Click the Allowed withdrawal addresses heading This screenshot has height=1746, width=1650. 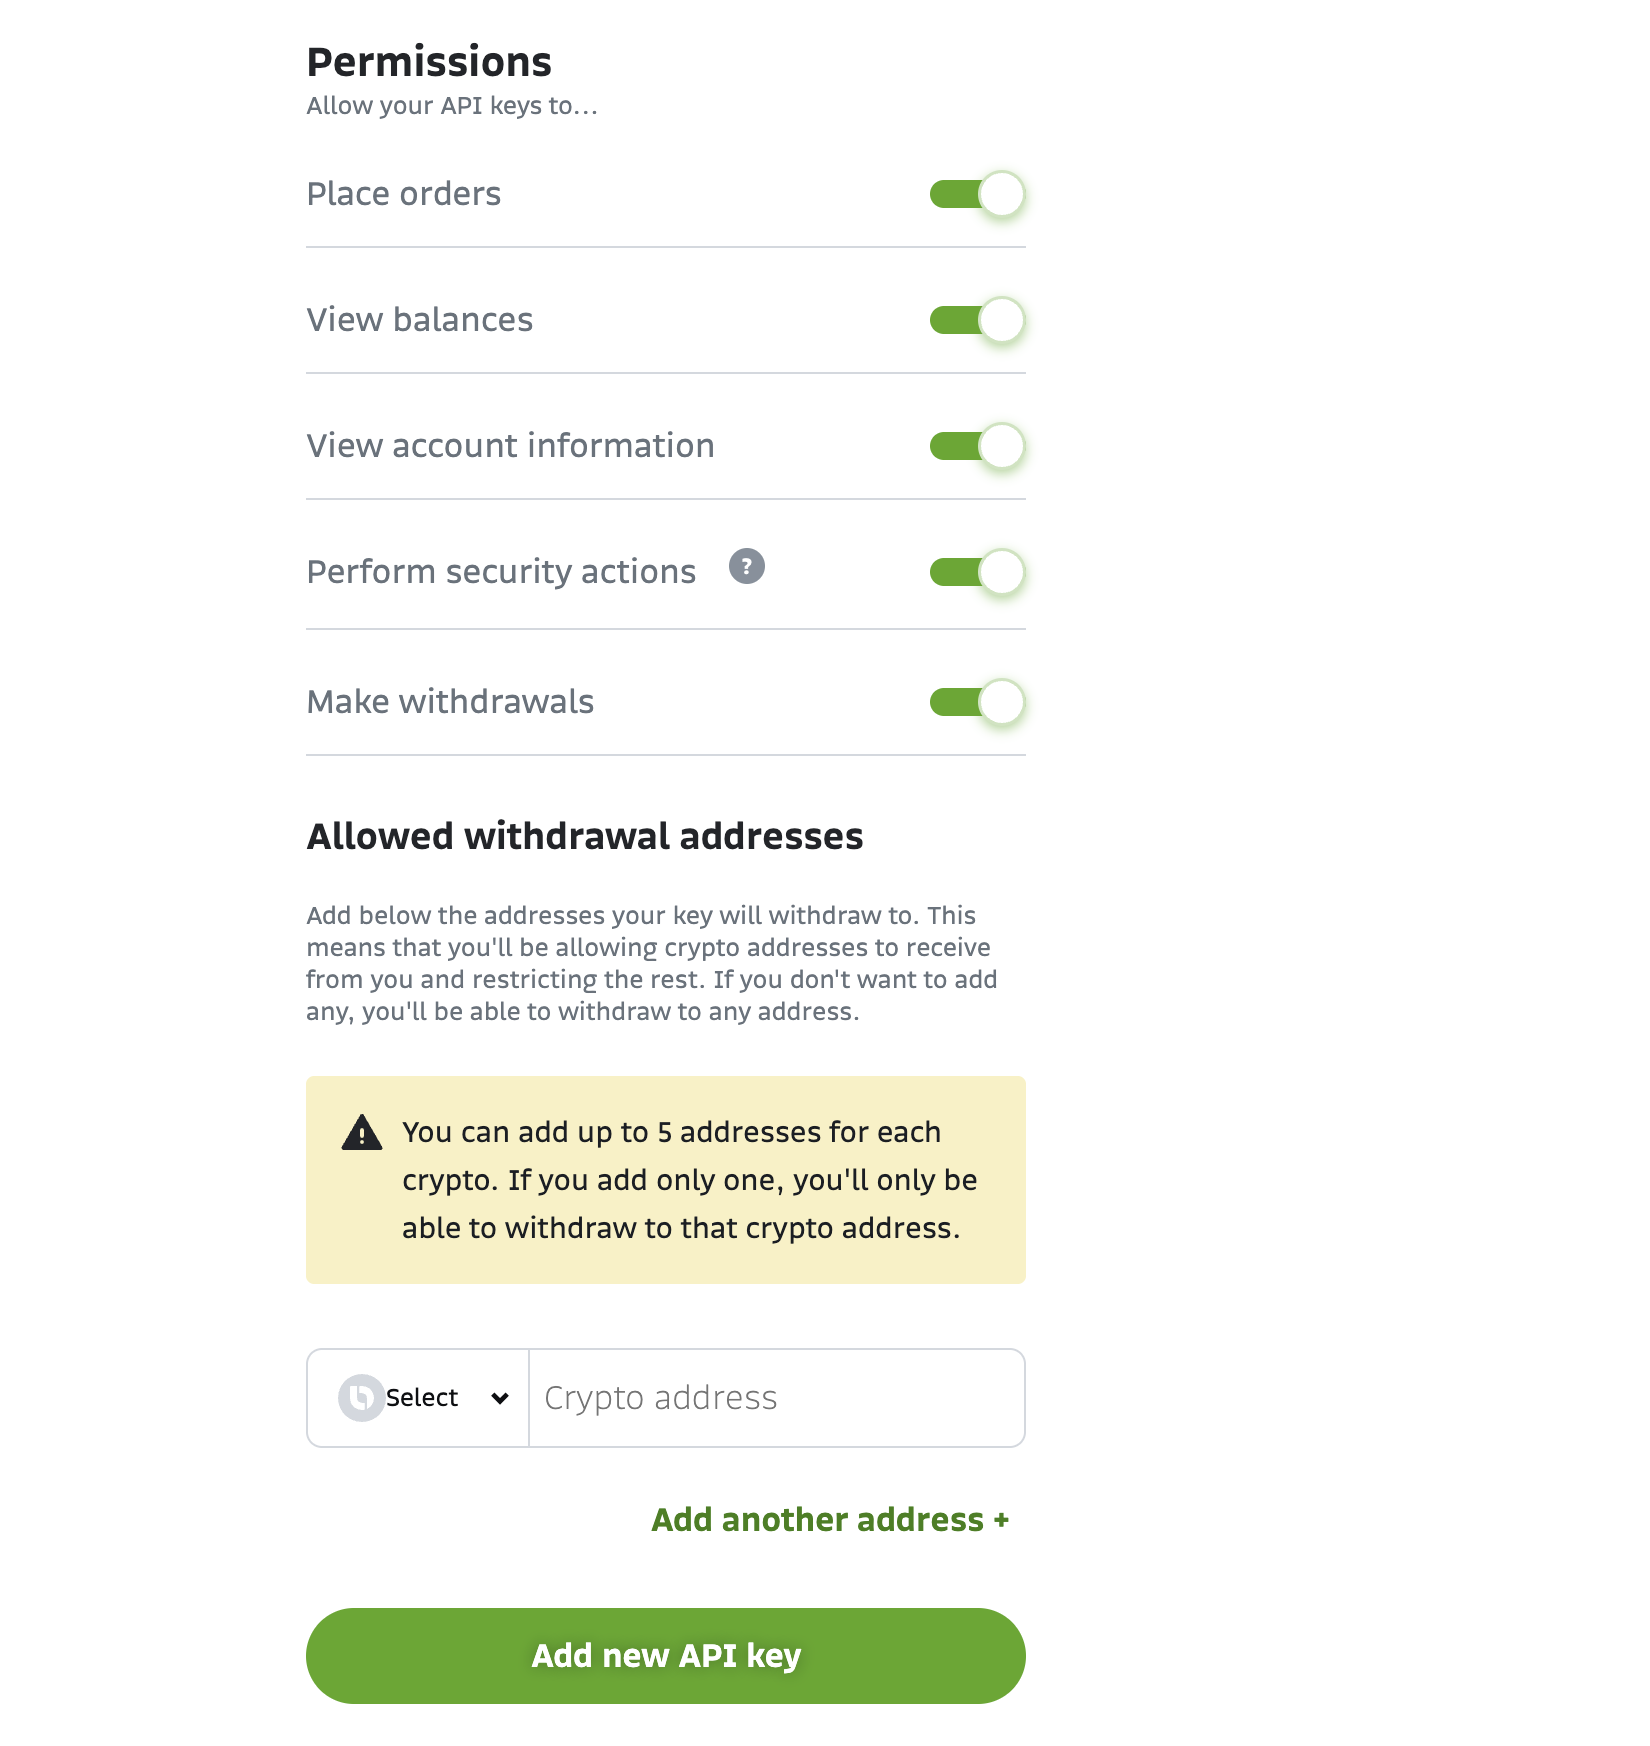coord(584,835)
